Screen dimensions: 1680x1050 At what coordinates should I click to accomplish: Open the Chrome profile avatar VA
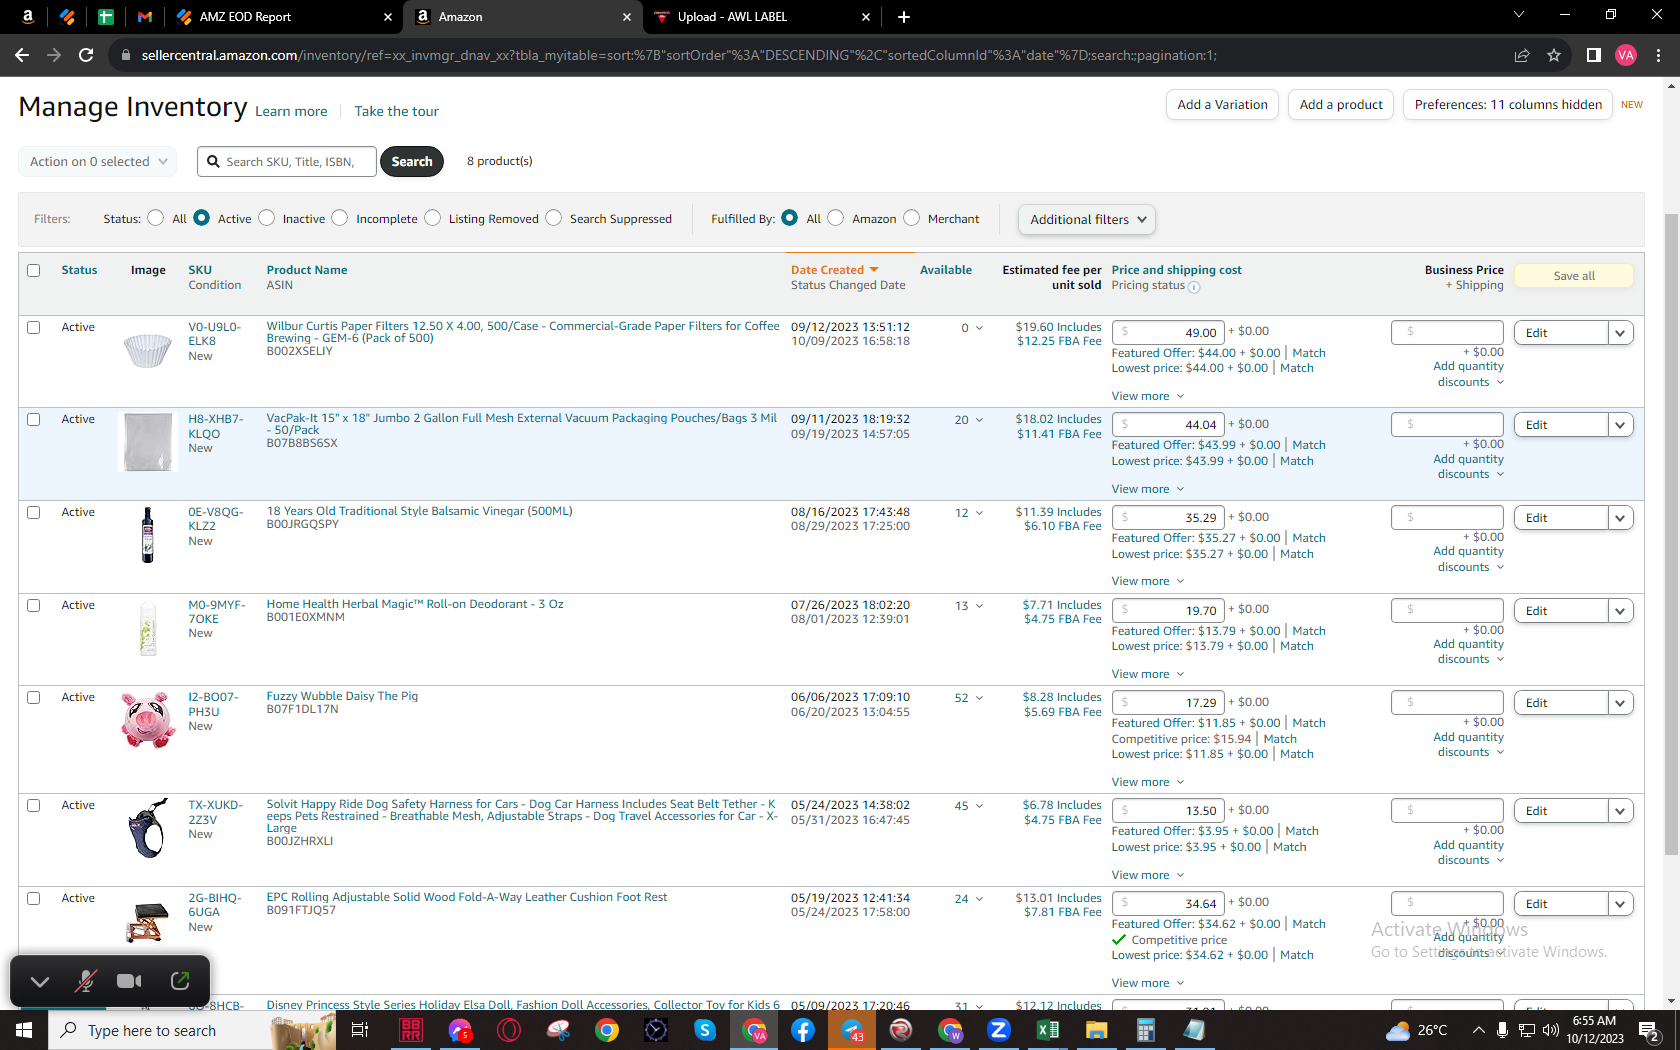click(x=1626, y=55)
